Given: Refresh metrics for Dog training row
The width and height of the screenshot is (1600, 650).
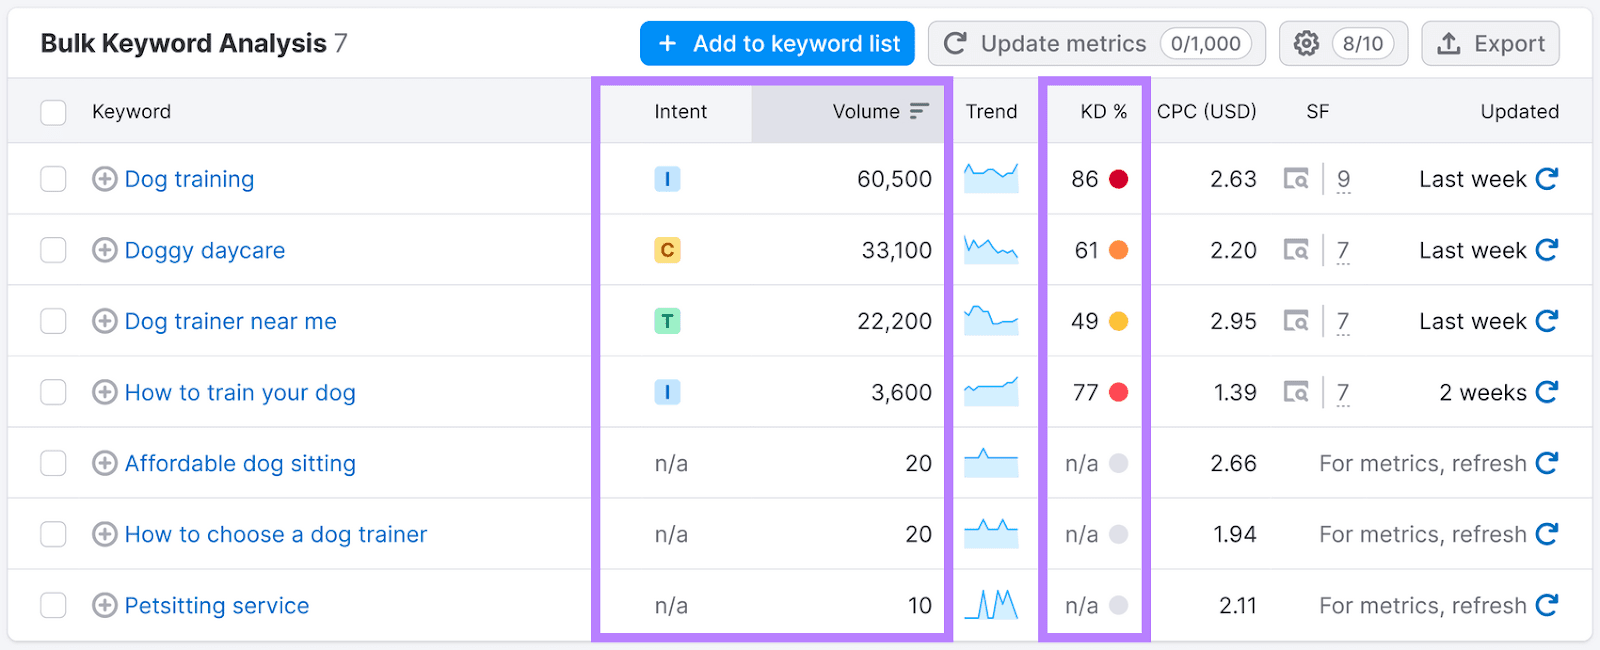Looking at the screenshot, I should coord(1547,179).
